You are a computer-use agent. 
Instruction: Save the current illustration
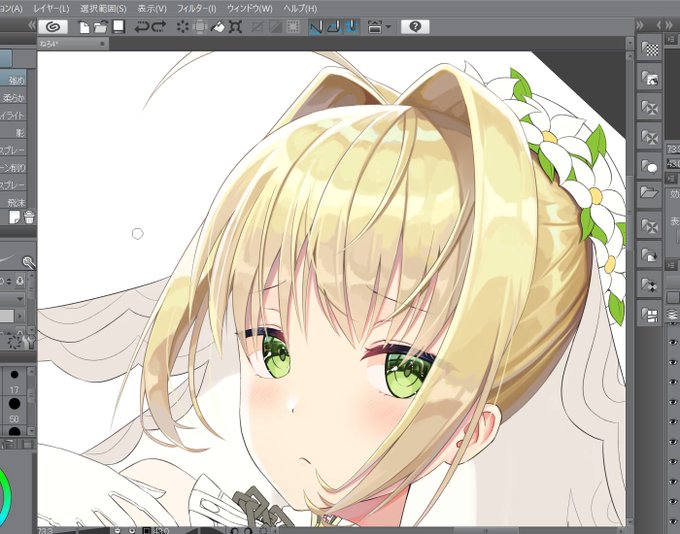(118, 27)
